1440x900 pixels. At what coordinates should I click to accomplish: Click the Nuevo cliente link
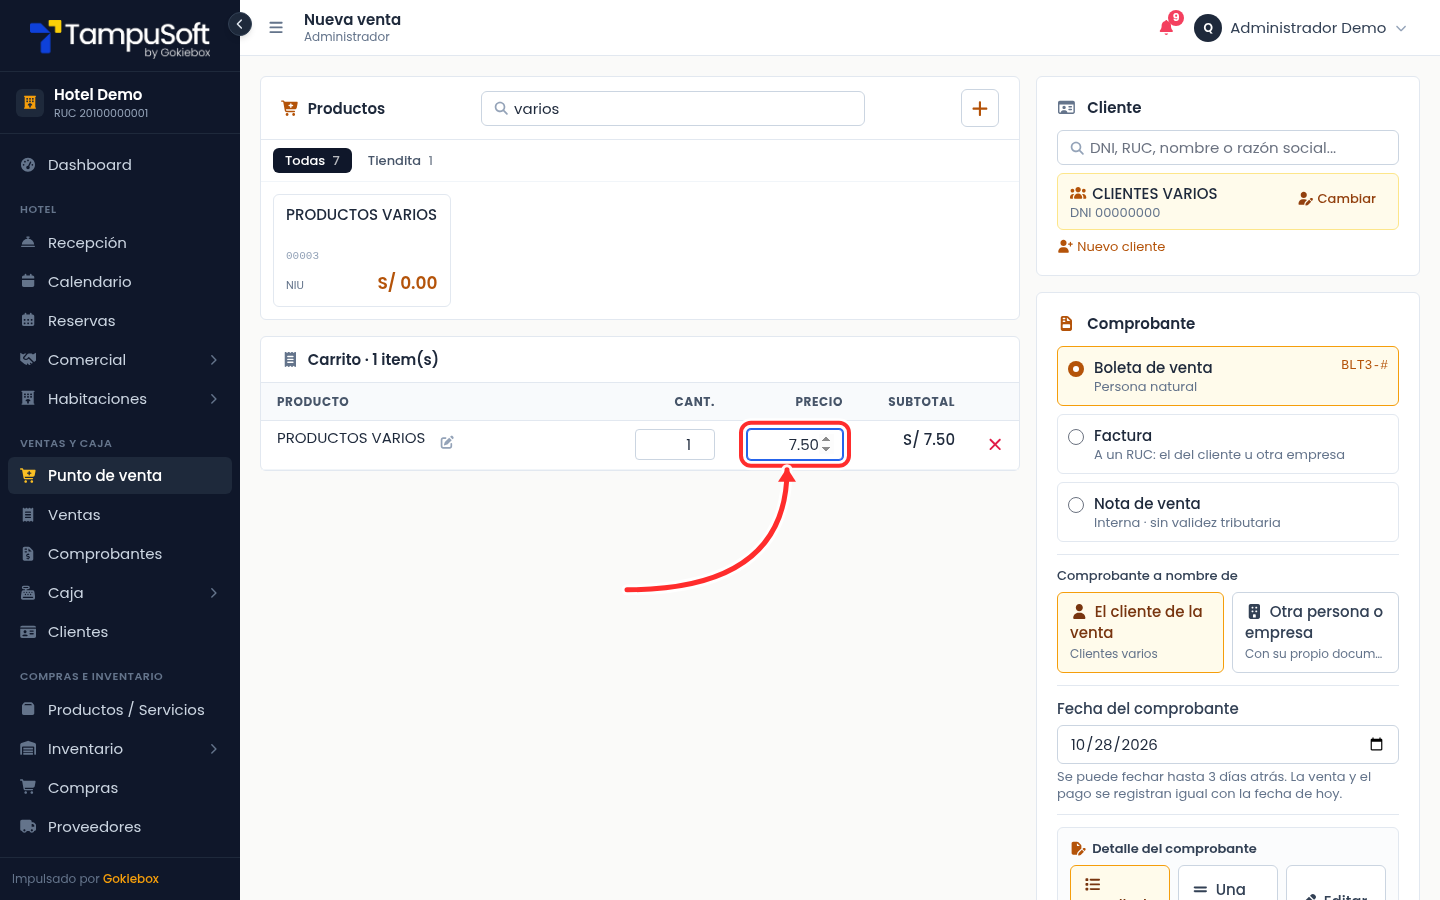point(1112,247)
